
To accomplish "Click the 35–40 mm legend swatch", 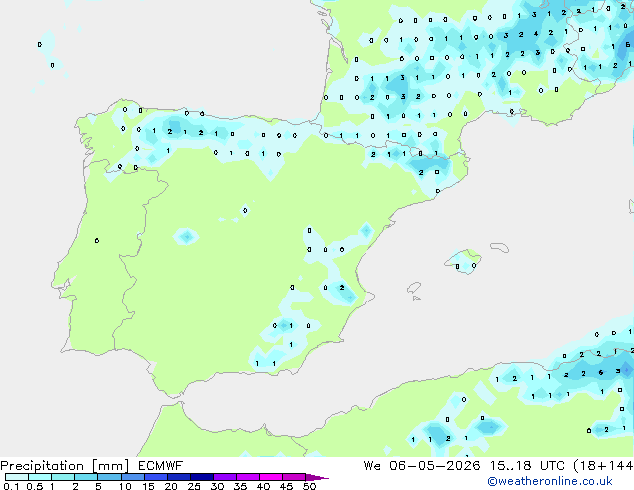I will click(248, 477).
